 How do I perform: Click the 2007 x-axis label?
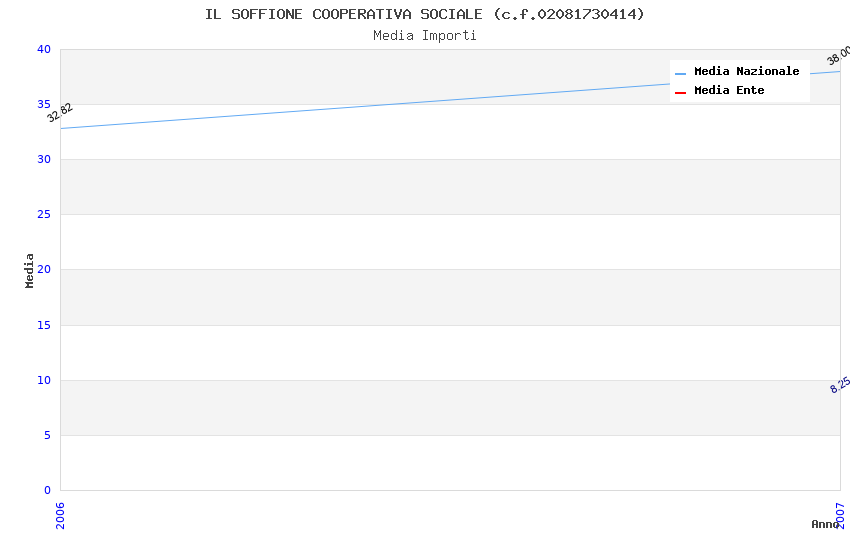(x=840, y=515)
